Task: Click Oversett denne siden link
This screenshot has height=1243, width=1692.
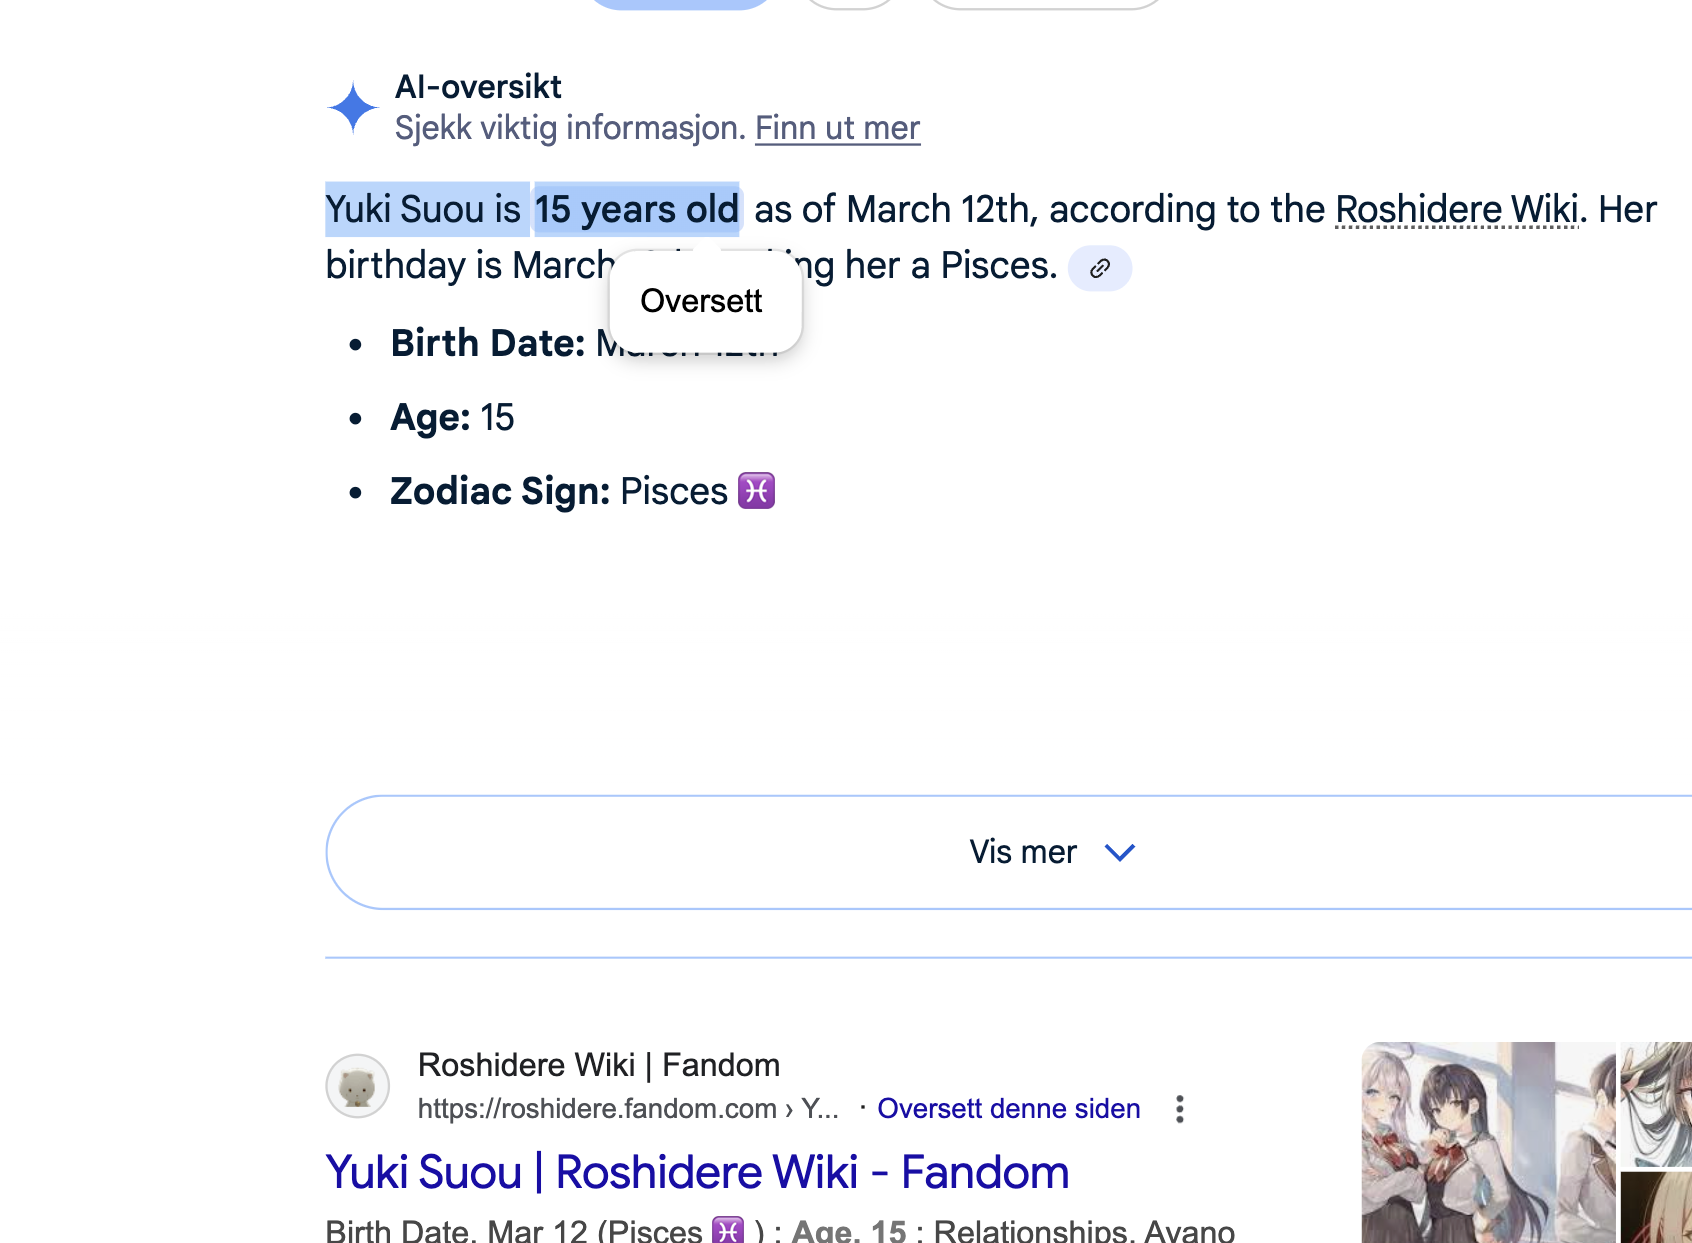Action: tap(1008, 1109)
